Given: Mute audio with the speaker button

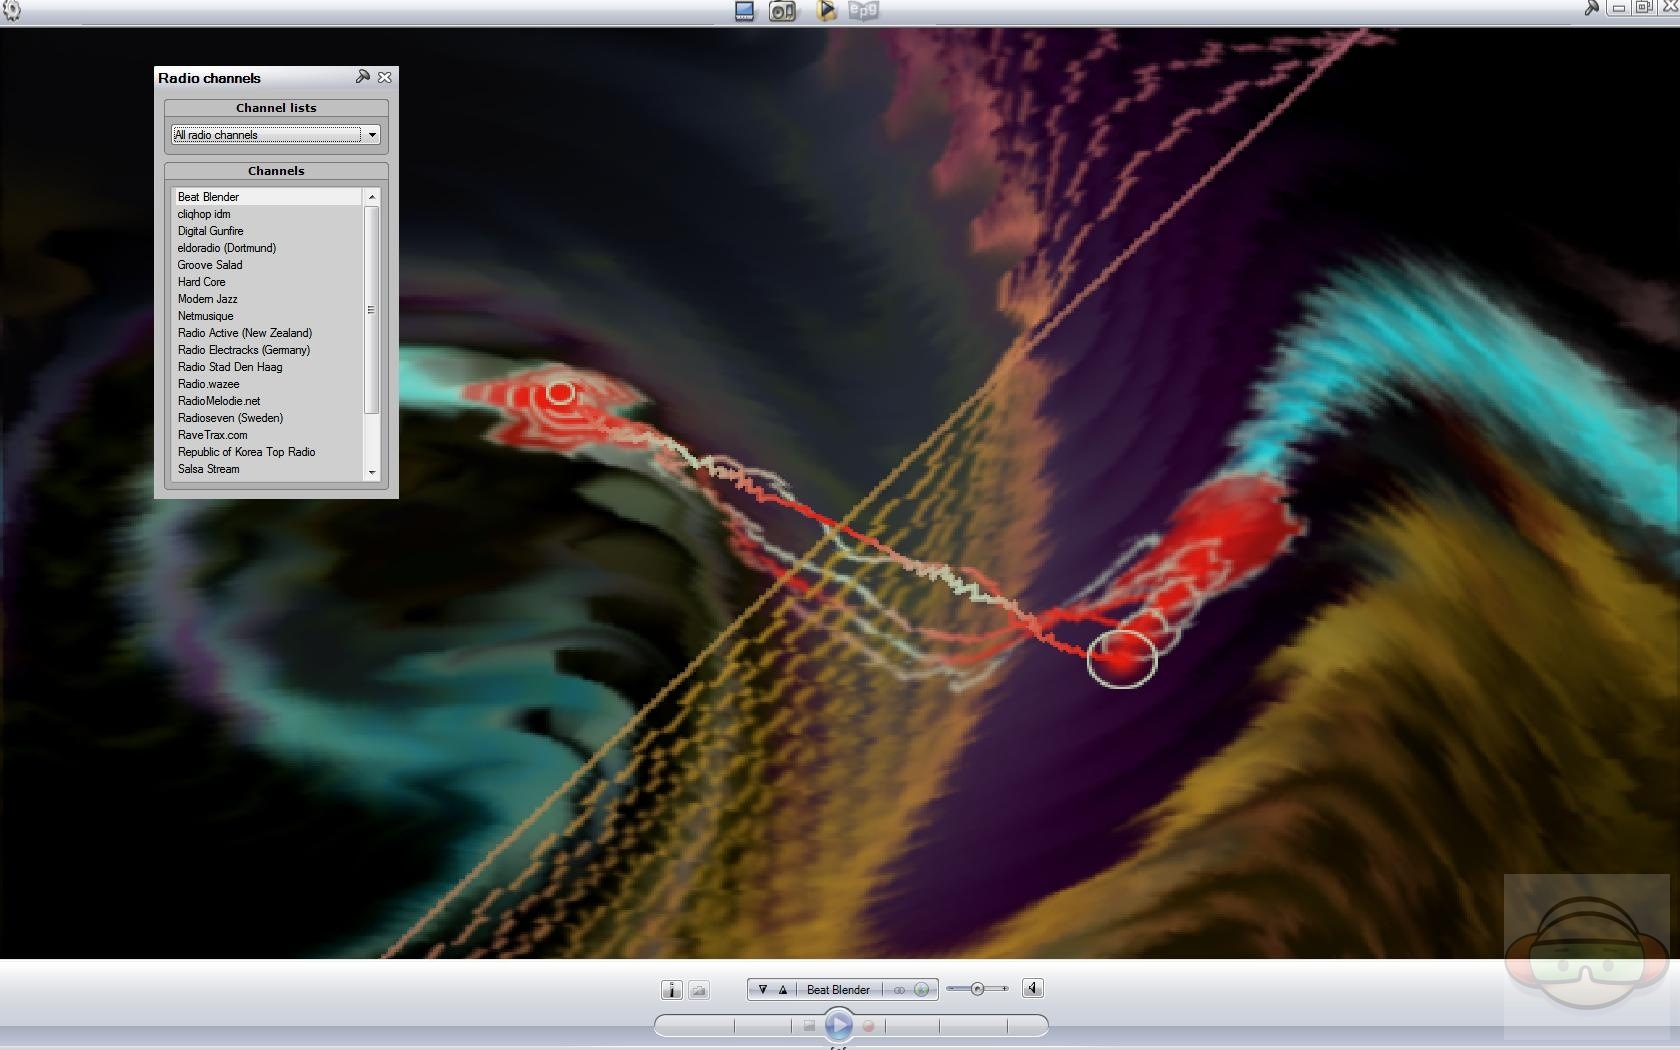Looking at the screenshot, I should click(x=1033, y=989).
